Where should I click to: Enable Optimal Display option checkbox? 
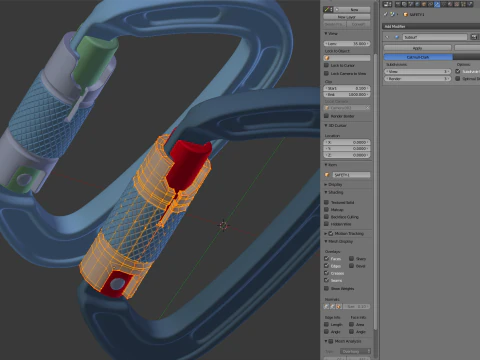pos(458,79)
